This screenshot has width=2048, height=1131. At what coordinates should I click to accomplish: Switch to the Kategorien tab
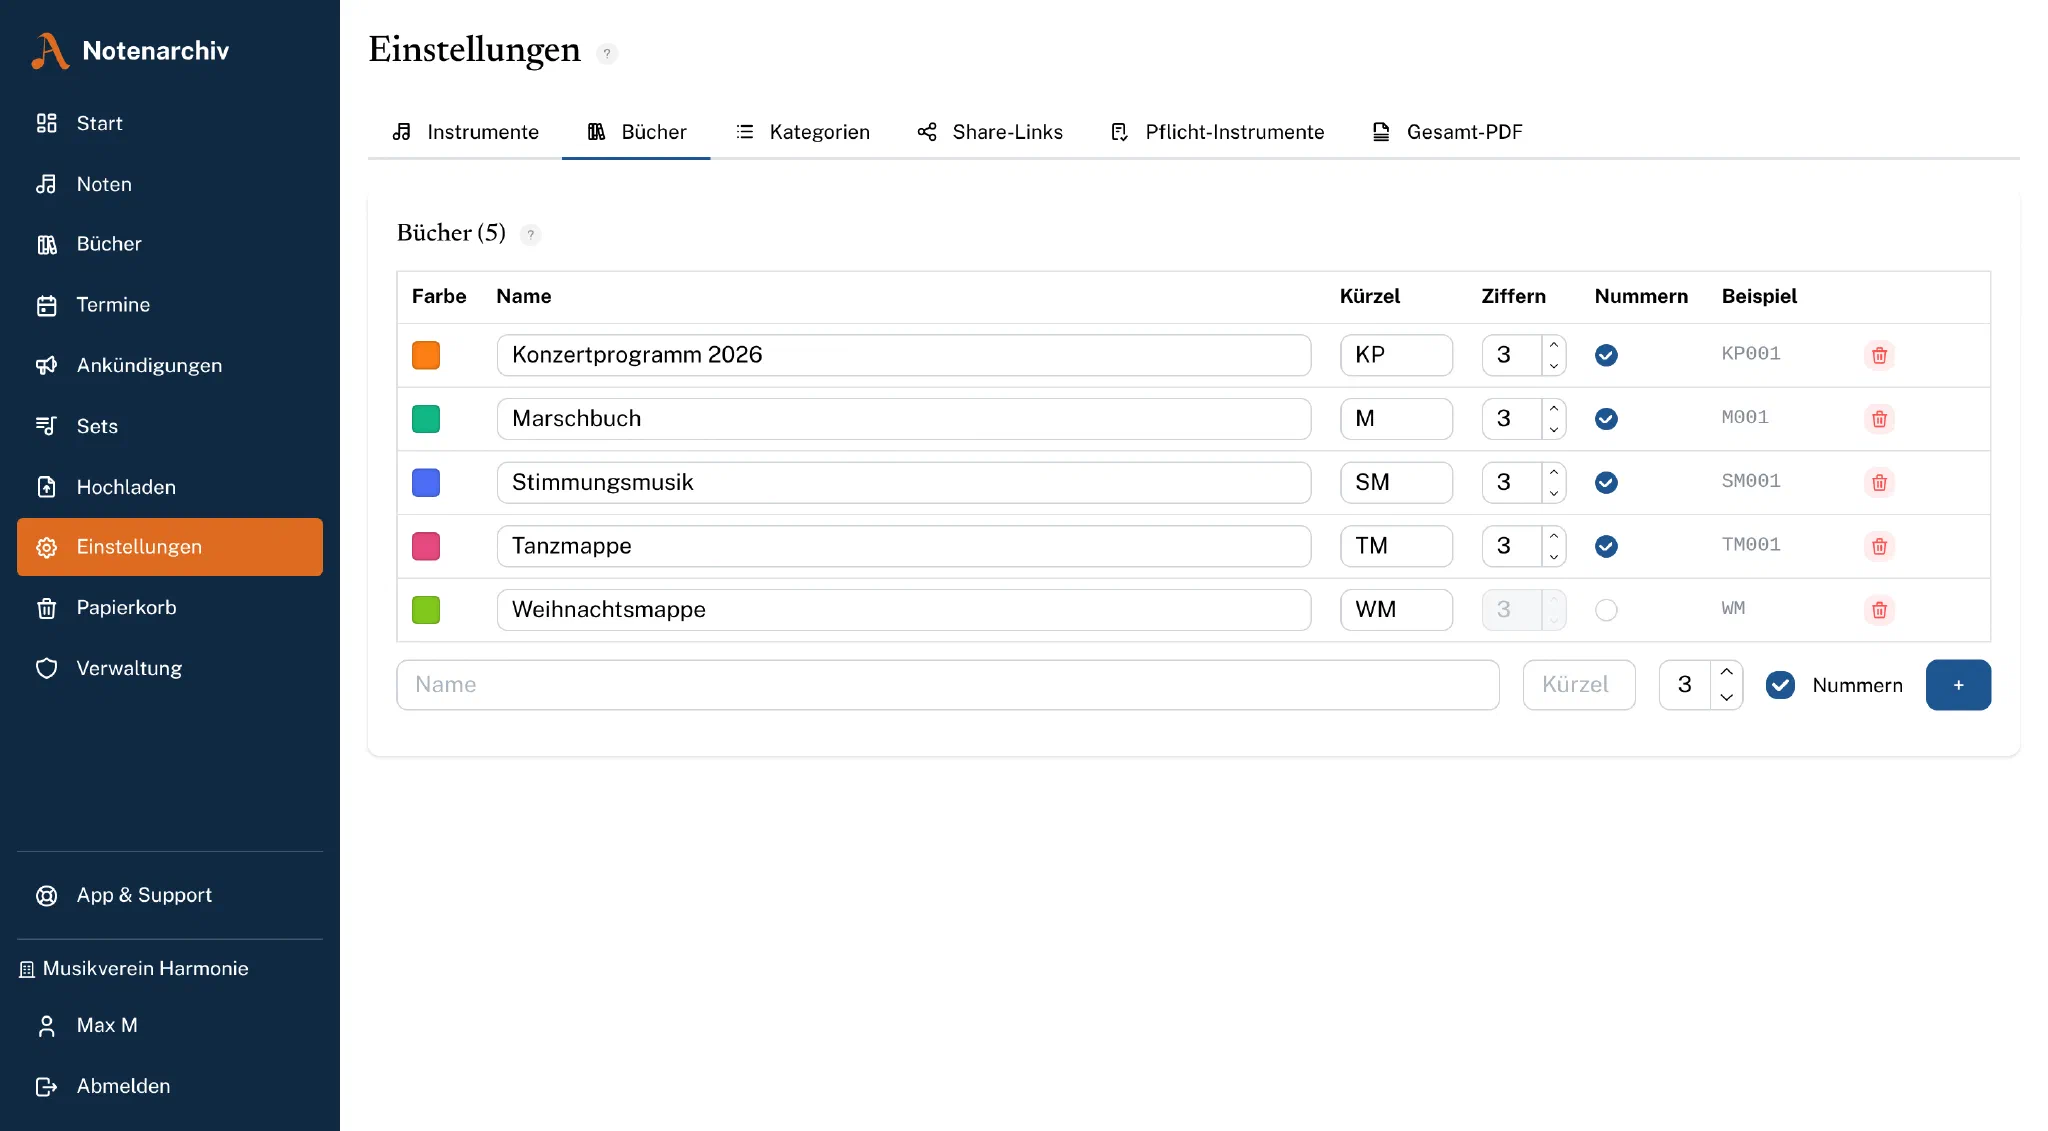point(802,132)
